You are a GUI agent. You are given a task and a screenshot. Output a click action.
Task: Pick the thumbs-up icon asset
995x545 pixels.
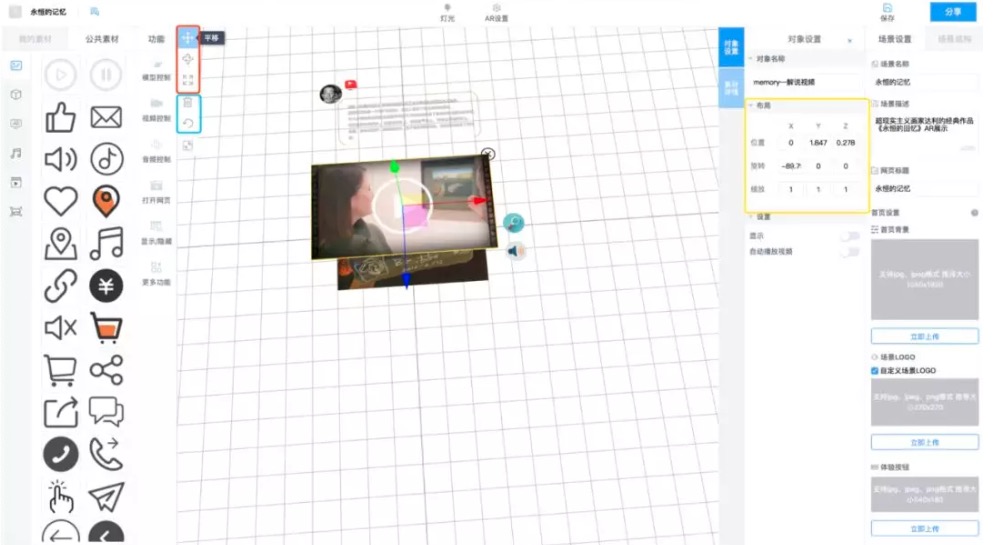pos(60,117)
